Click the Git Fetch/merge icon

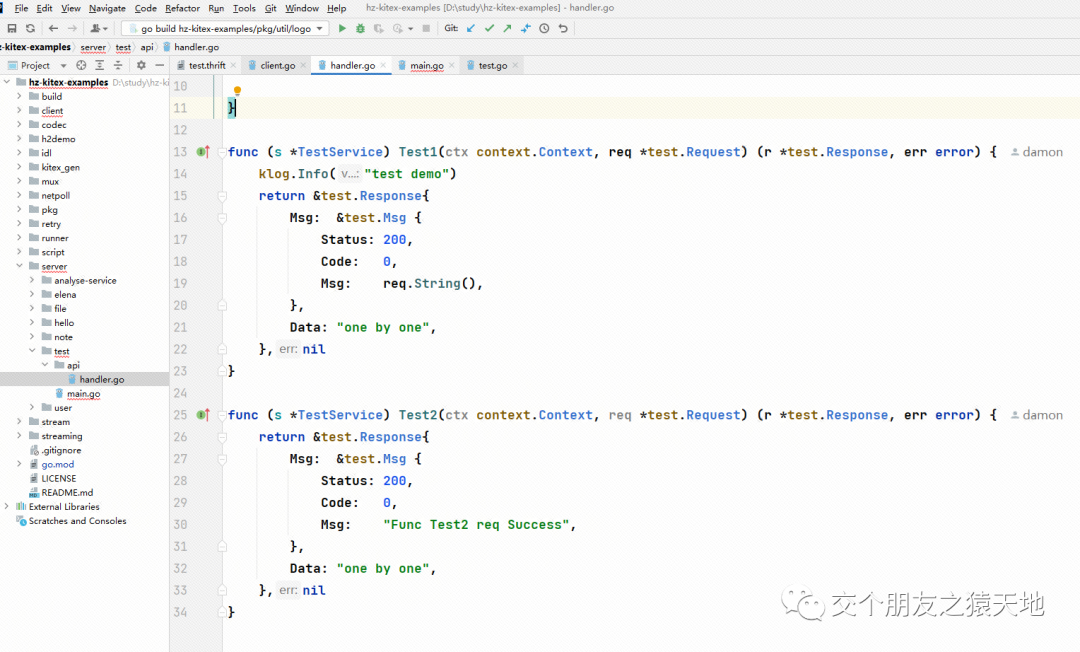coord(526,28)
